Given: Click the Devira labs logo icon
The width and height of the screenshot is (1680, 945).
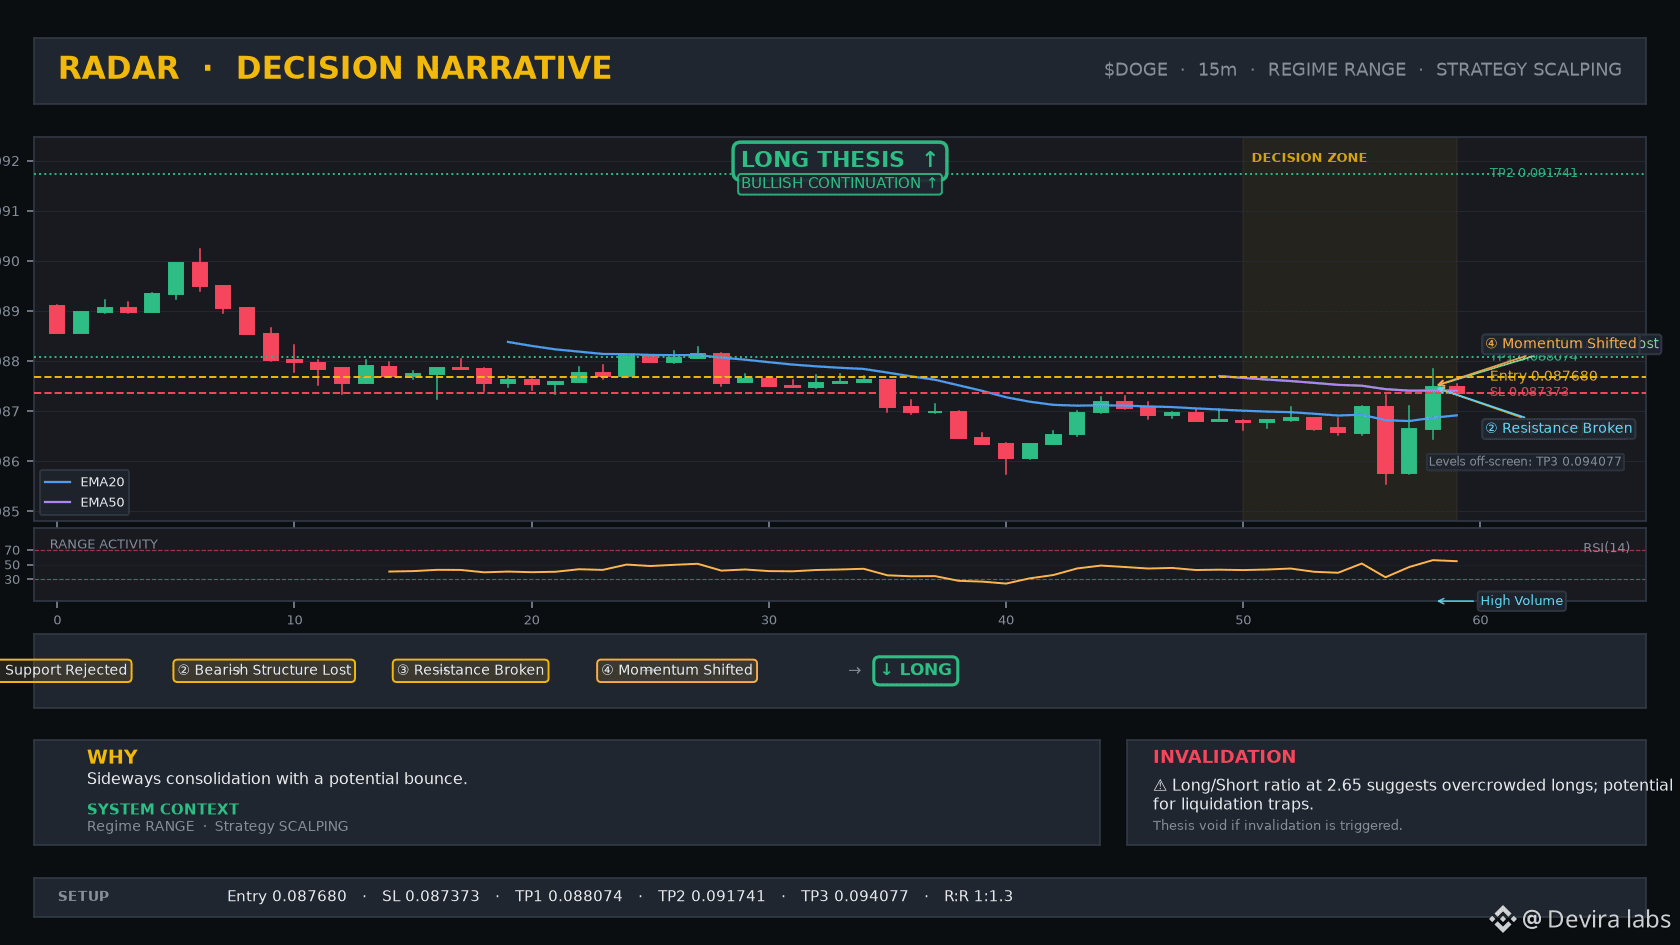Looking at the screenshot, I should (1502, 919).
